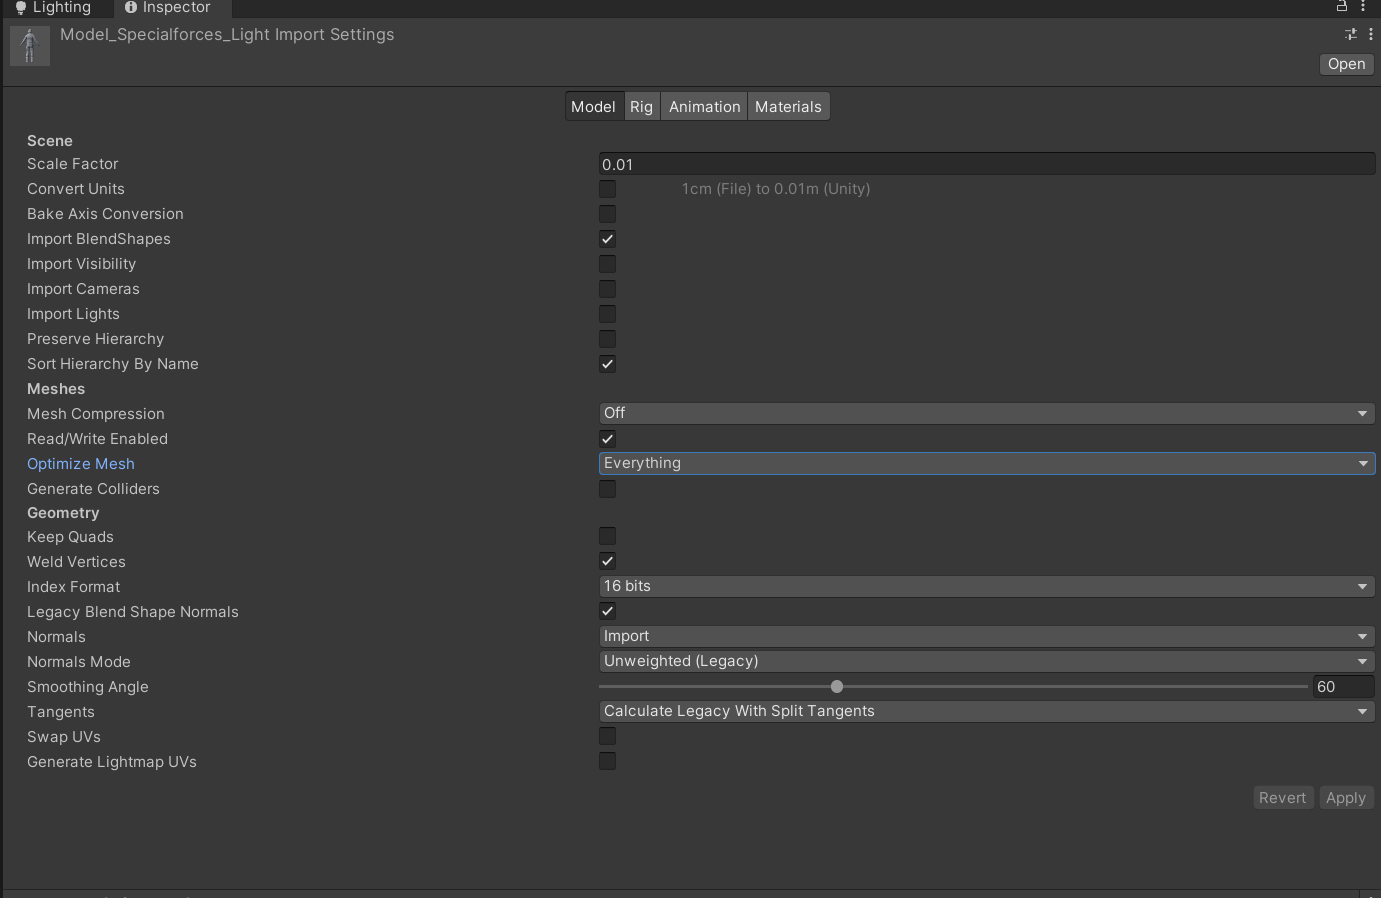Open the import settings more-options menu
This screenshot has height=898, width=1381.
tap(1370, 34)
